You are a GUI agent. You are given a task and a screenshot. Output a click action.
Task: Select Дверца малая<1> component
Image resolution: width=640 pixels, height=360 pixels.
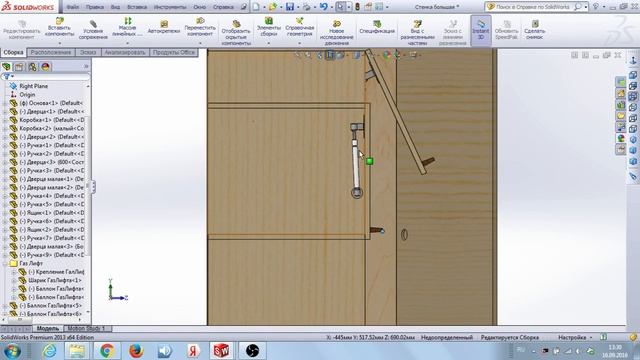click(x=51, y=179)
